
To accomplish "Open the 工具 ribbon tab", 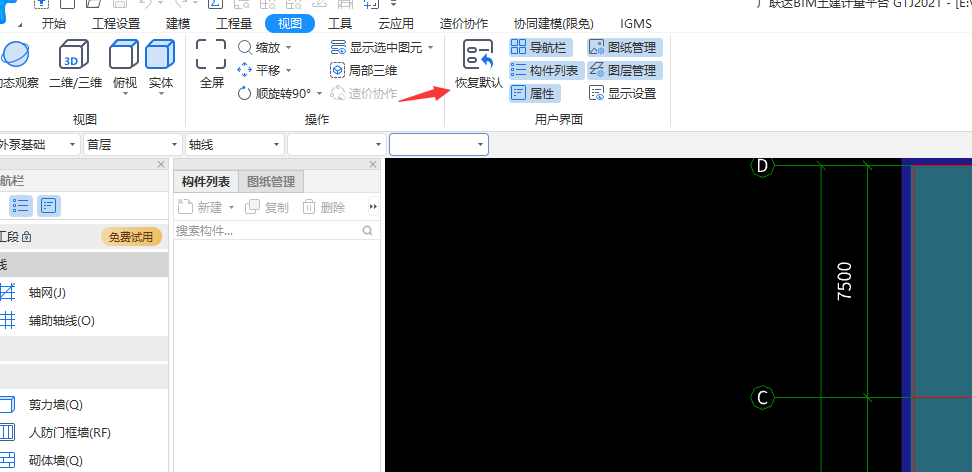I will click(x=340, y=24).
